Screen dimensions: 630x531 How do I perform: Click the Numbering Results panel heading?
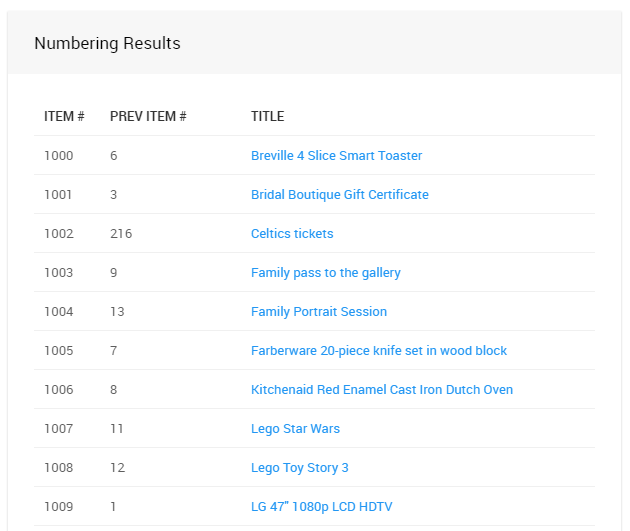(107, 44)
